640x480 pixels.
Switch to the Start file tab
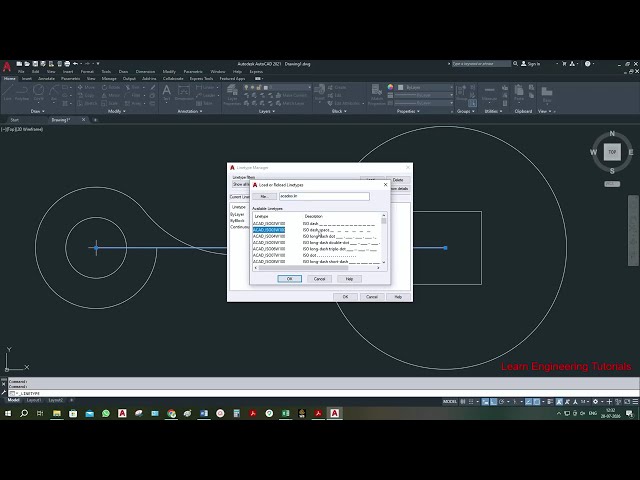(15, 120)
